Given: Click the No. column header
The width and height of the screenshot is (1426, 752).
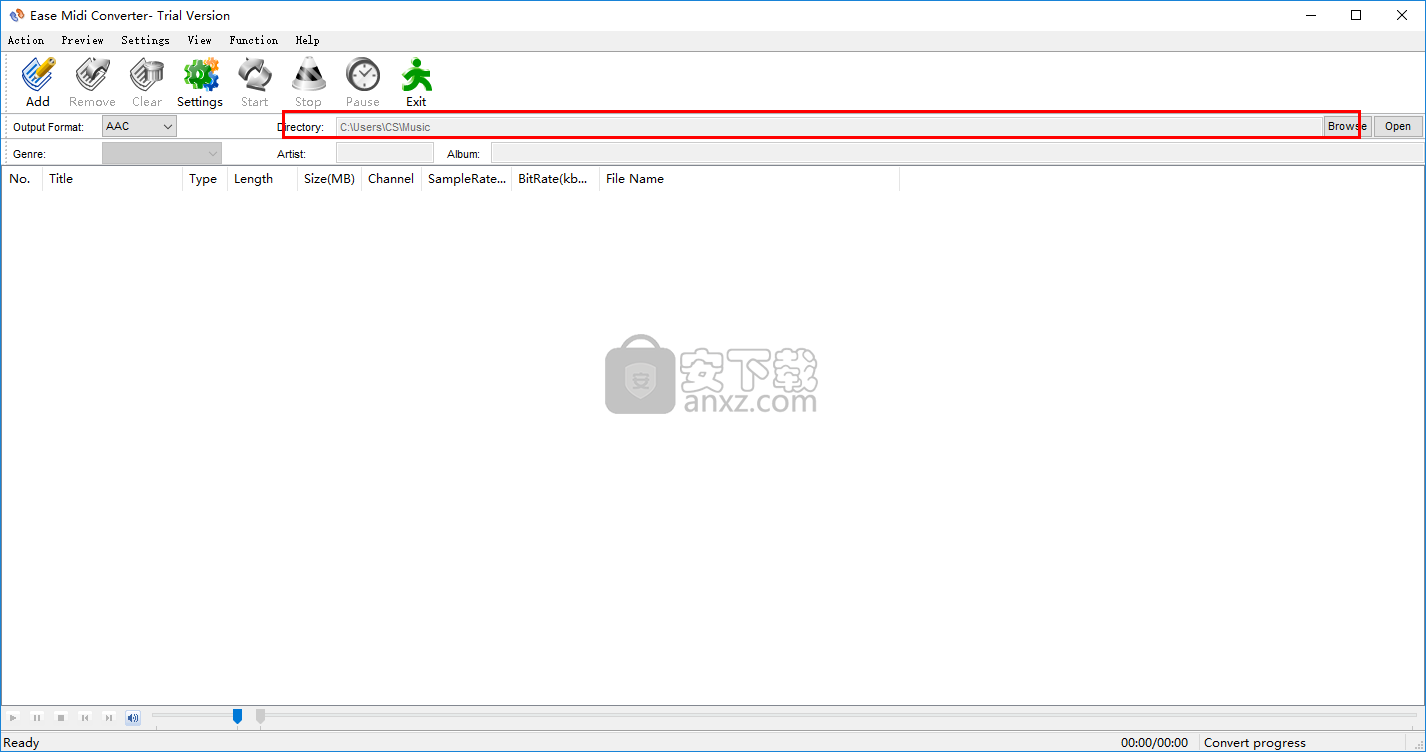Looking at the screenshot, I should [22, 179].
